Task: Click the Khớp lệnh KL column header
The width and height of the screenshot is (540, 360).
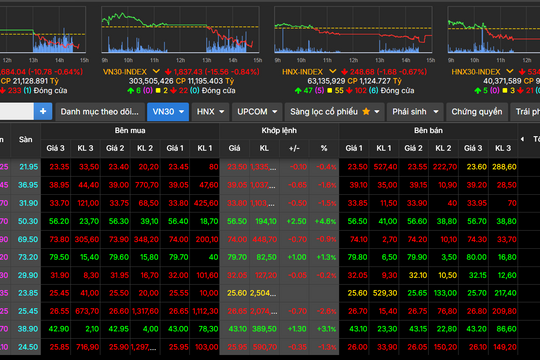Action: 264,148
